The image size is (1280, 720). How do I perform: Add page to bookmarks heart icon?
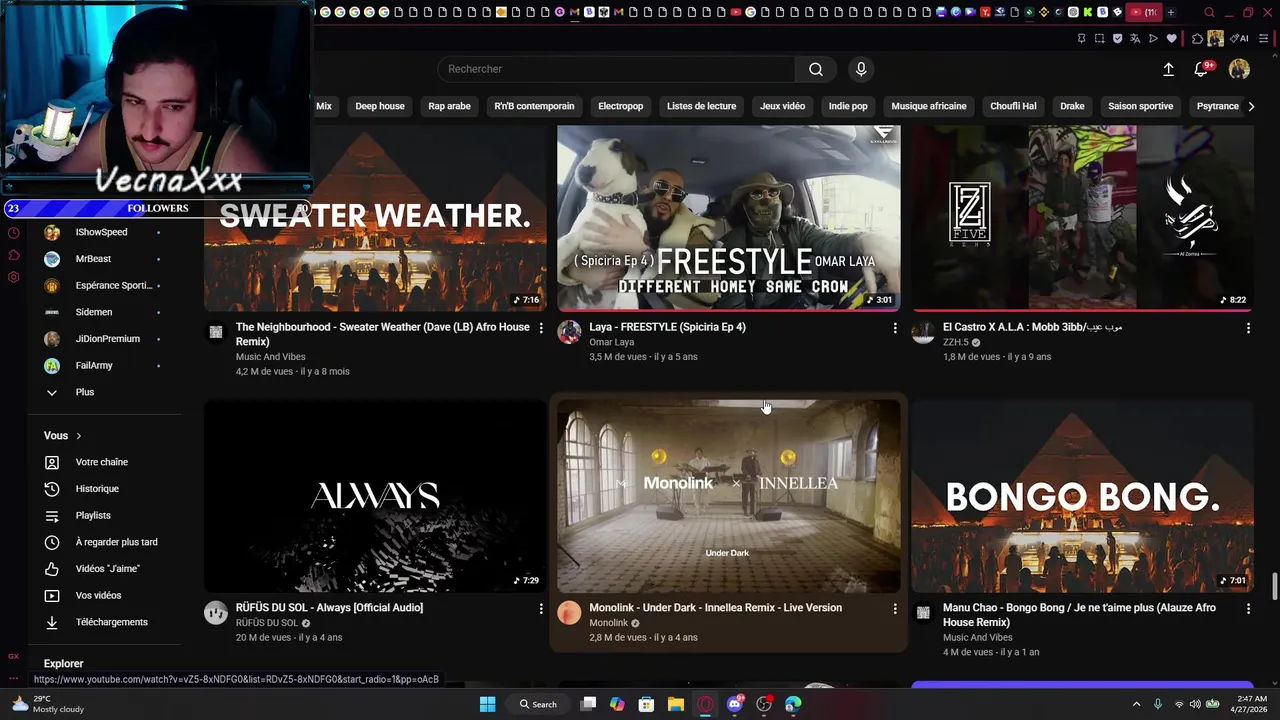(x=1171, y=39)
